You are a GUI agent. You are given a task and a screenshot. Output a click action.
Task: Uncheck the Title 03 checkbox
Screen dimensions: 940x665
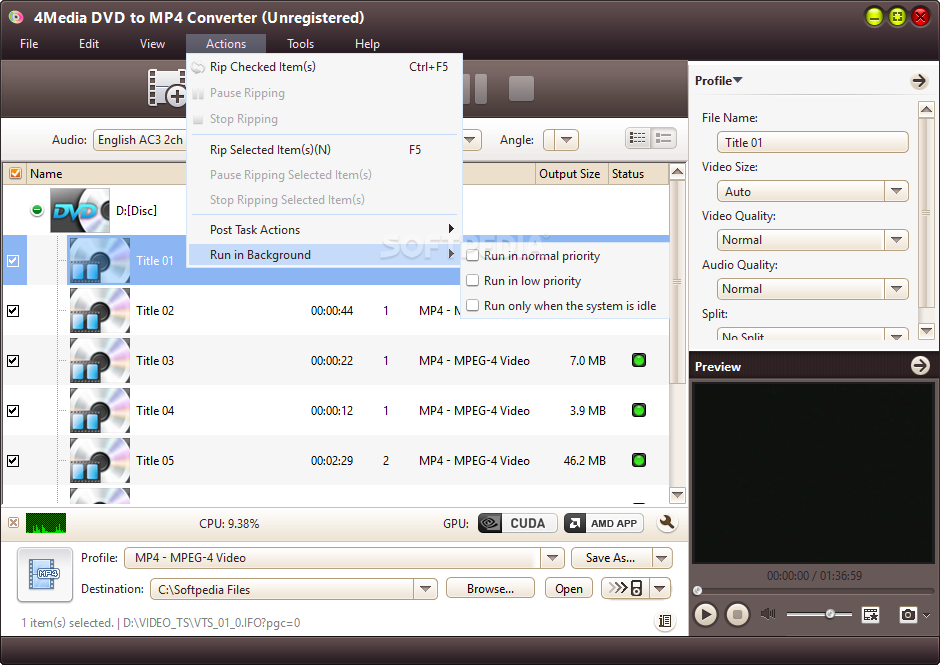coord(13,360)
